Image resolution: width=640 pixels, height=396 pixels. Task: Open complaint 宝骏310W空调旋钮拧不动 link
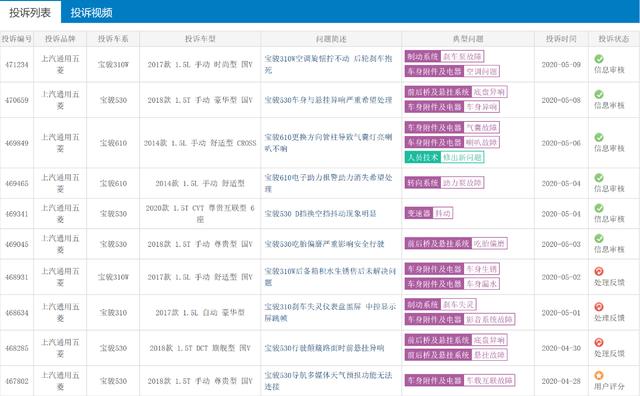[328, 65]
